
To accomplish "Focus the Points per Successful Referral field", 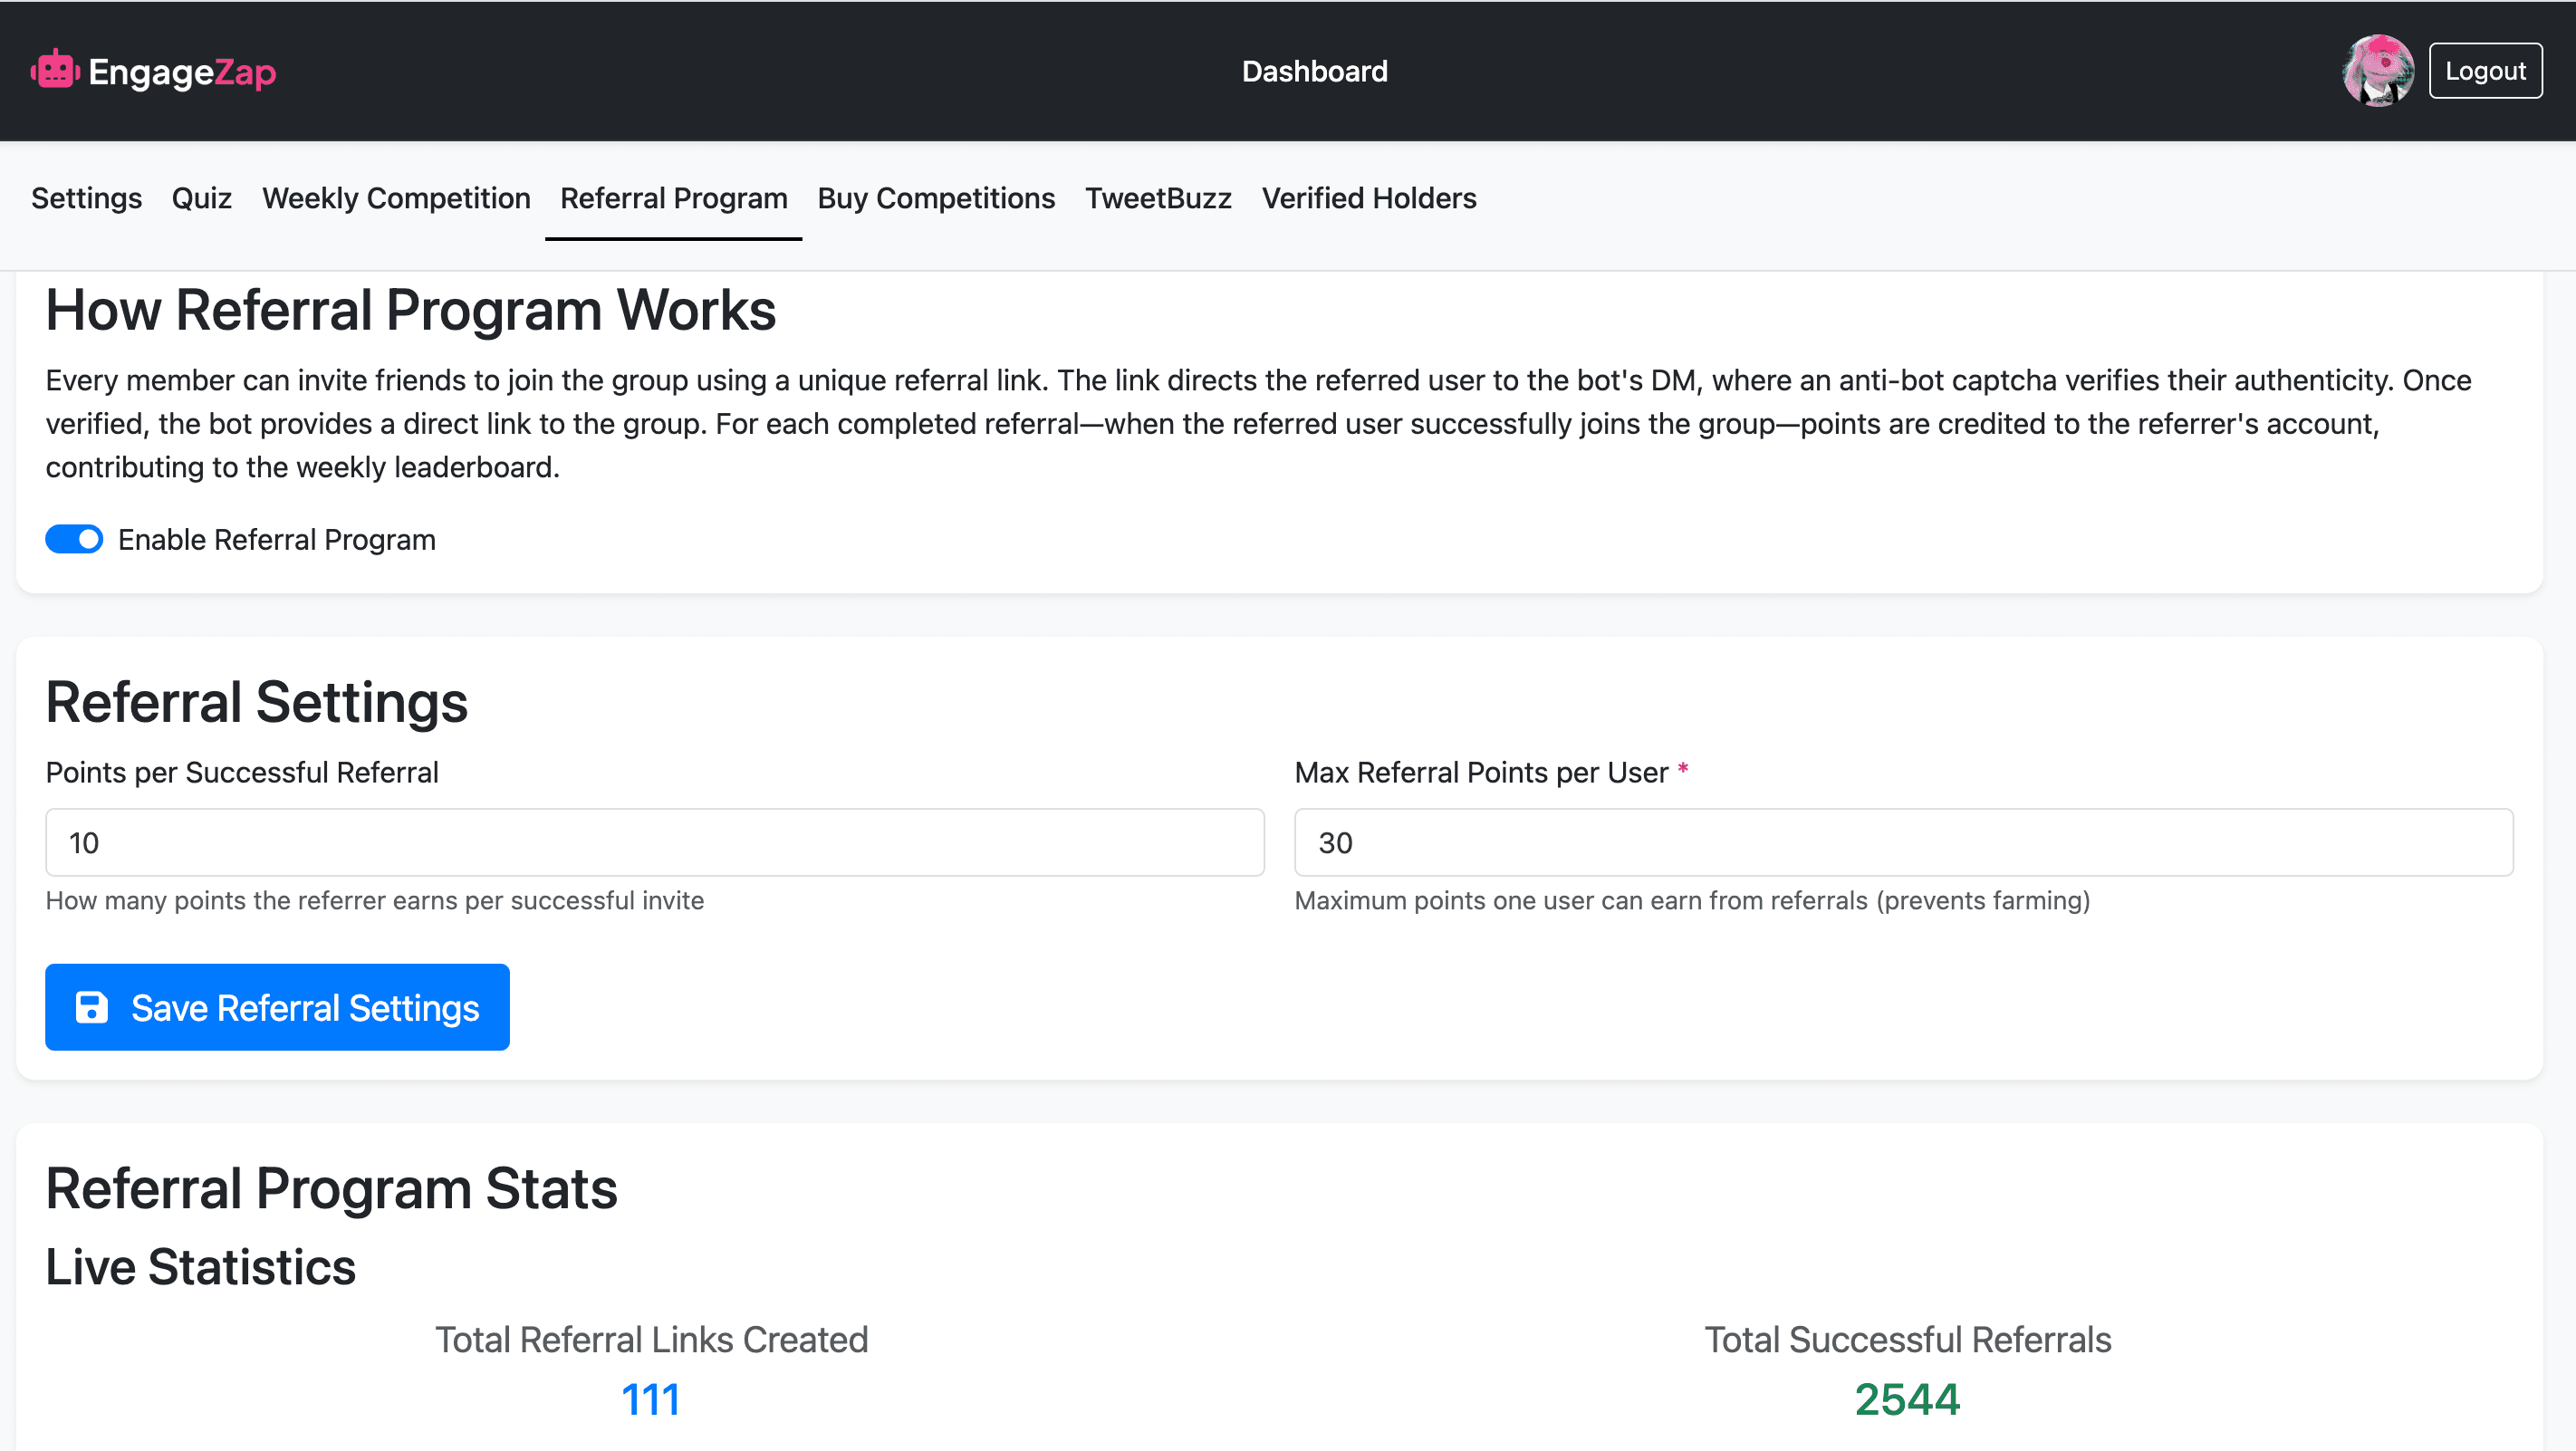I will click(655, 842).
